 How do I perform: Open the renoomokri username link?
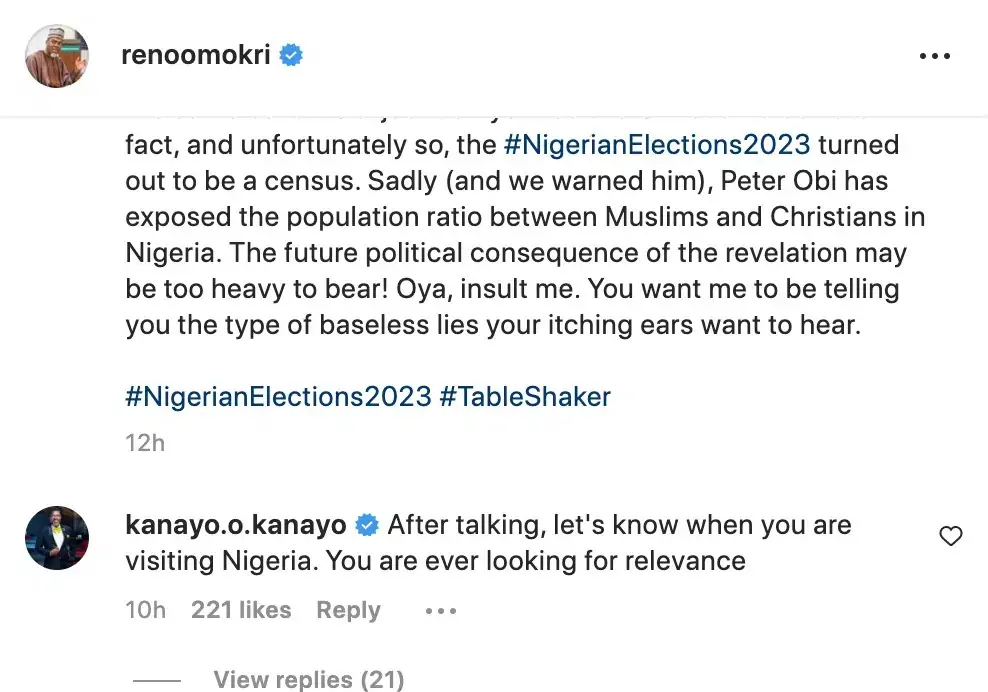click(196, 56)
